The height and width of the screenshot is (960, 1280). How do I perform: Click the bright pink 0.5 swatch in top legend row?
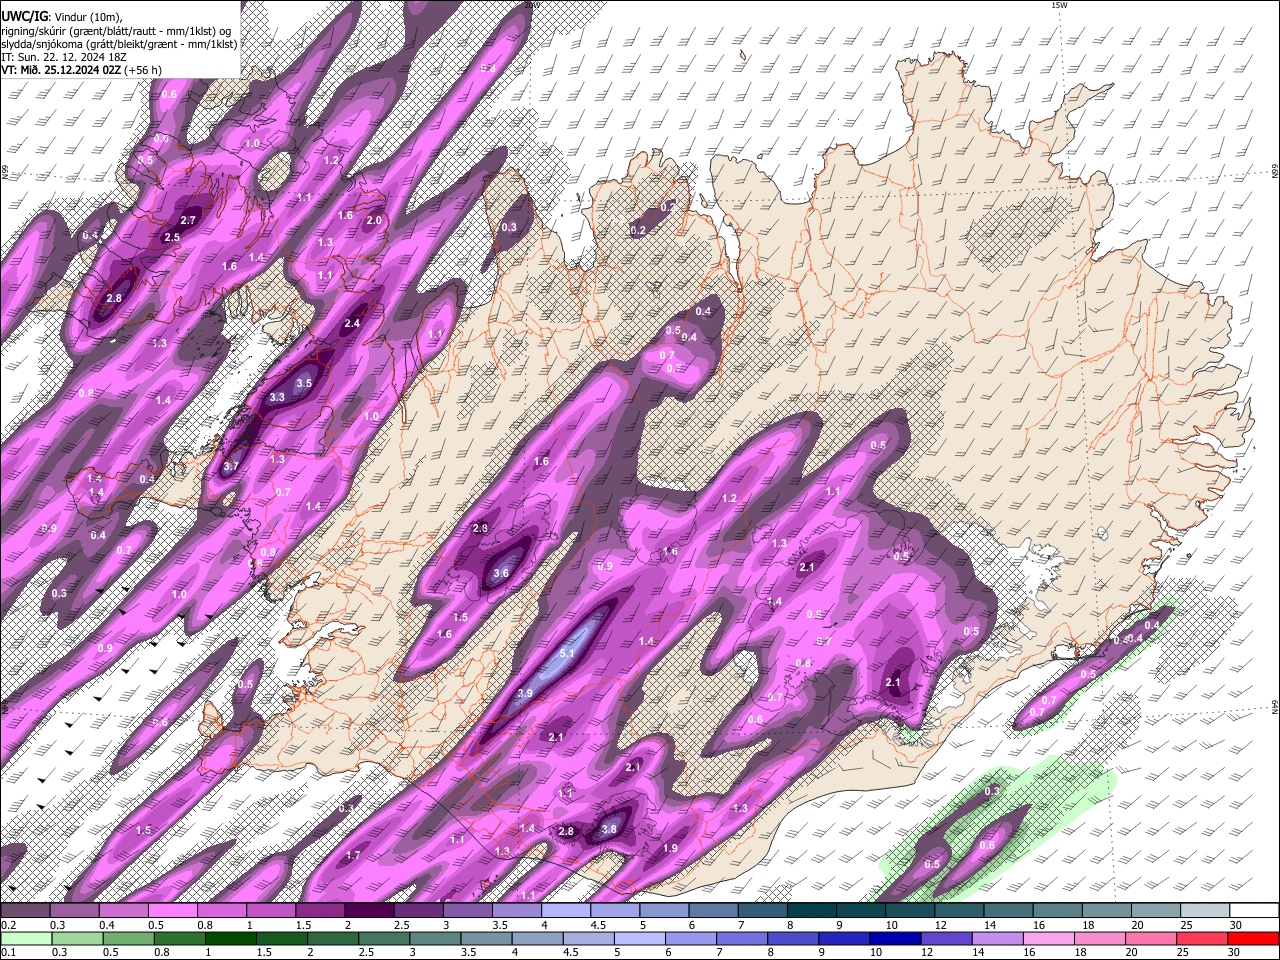coord(173,911)
